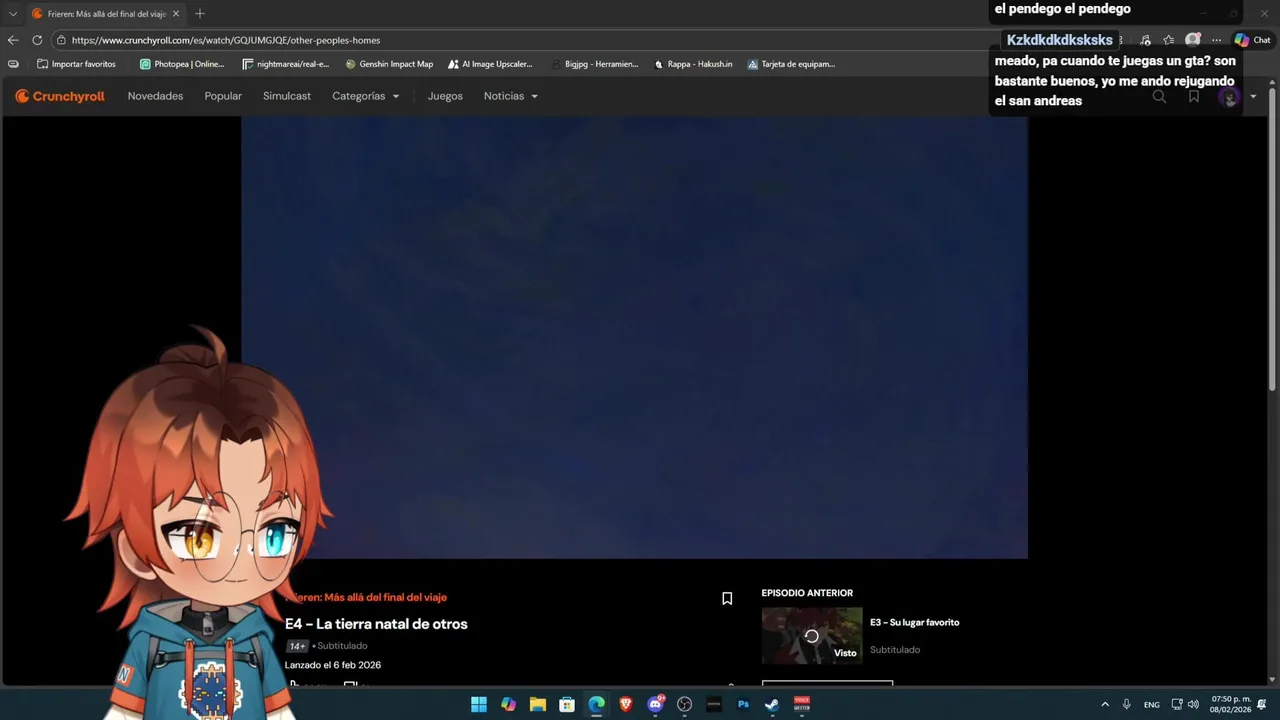
Task: Open Photoshop from the taskbar
Action: pyautogui.click(x=743, y=704)
